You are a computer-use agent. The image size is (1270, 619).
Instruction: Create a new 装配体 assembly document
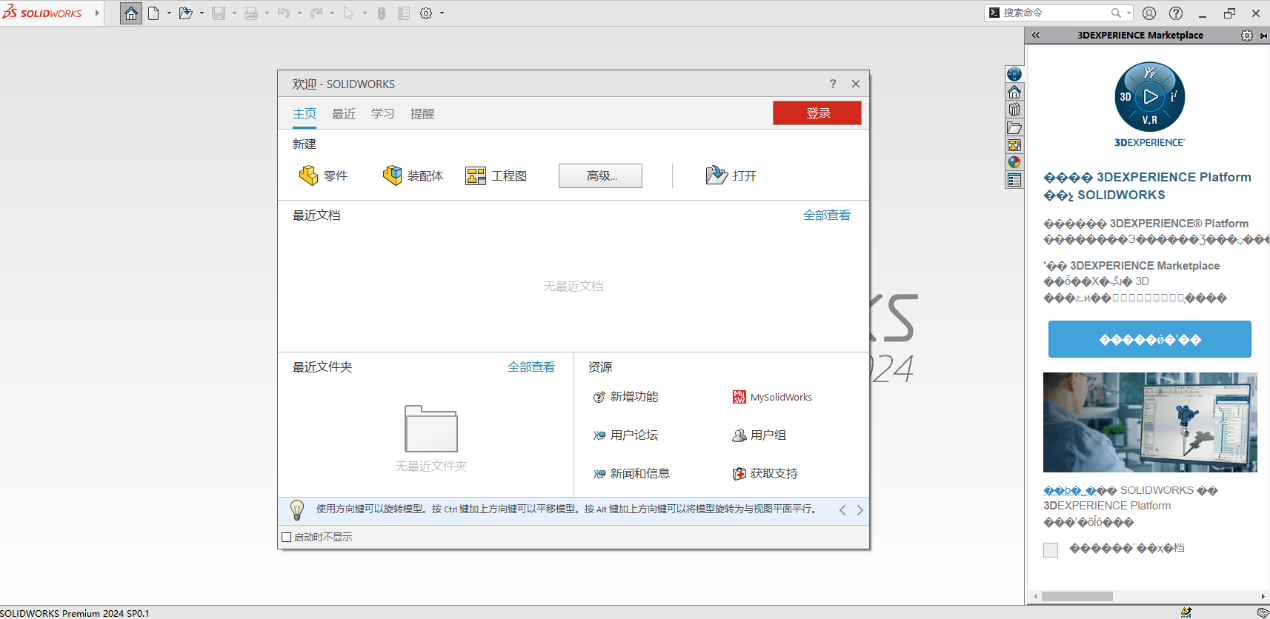click(413, 176)
